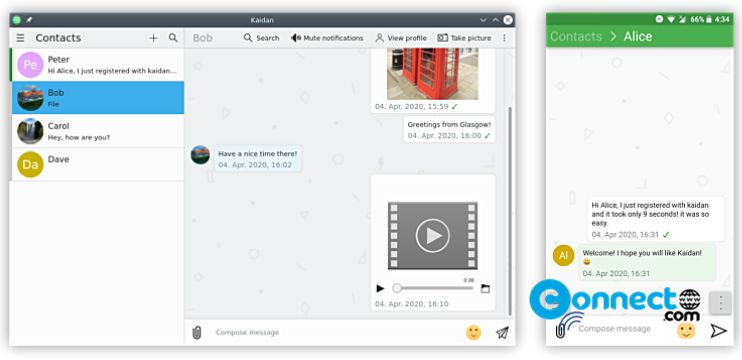The height and width of the screenshot is (360, 742).
Task: Select Bob conversation in contacts
Action: point(97,97)
